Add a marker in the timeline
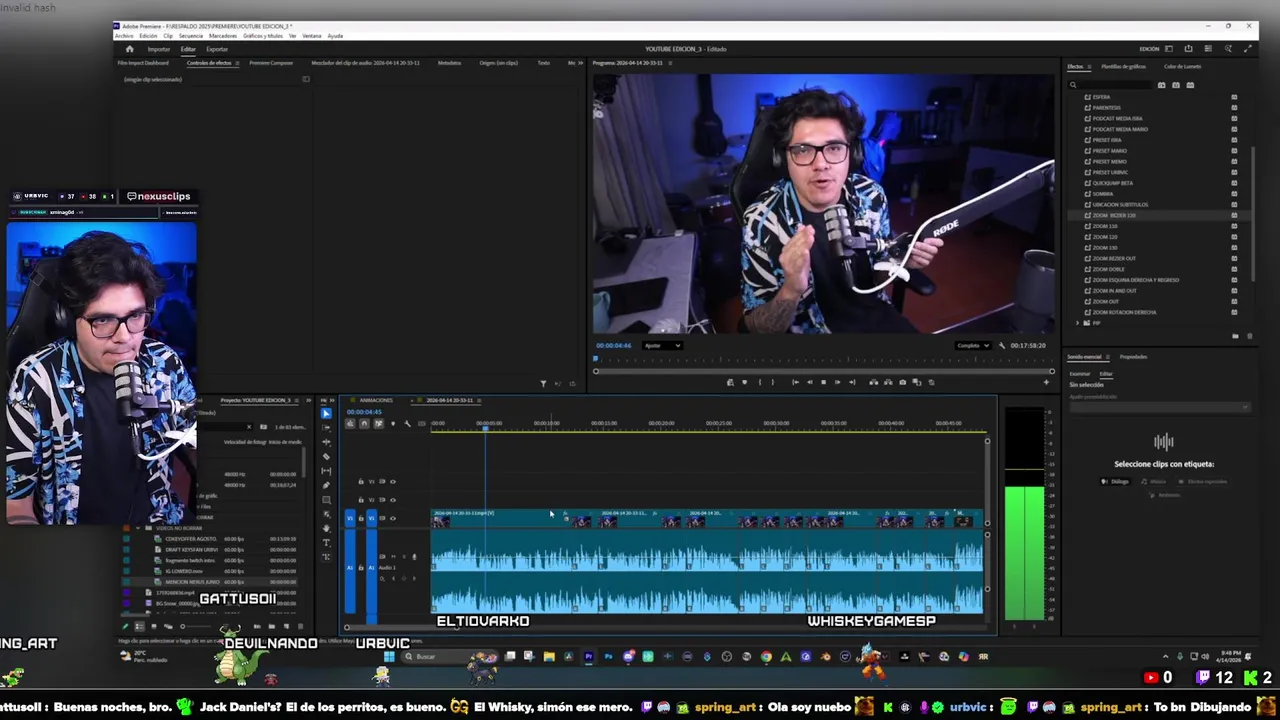Viewport: 1280px width, 720px height. 393,424
